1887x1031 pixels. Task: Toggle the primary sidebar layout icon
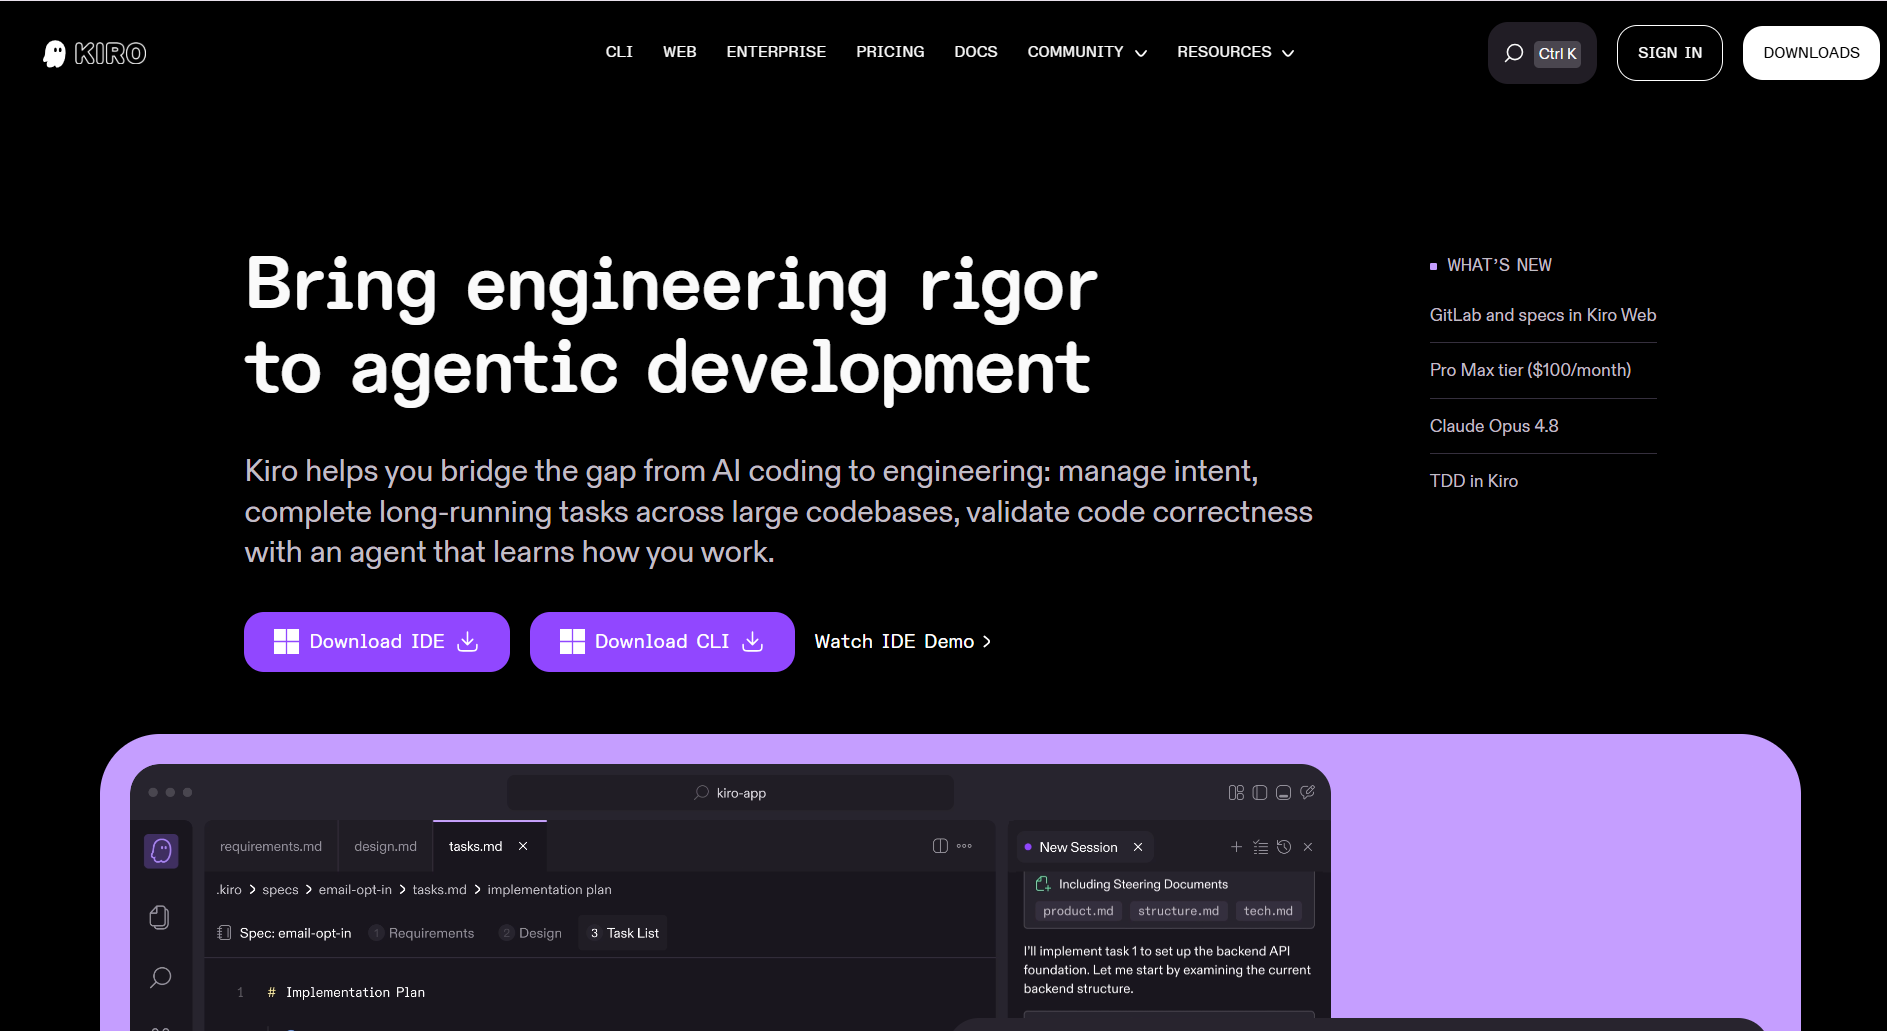click(1260, 793)
